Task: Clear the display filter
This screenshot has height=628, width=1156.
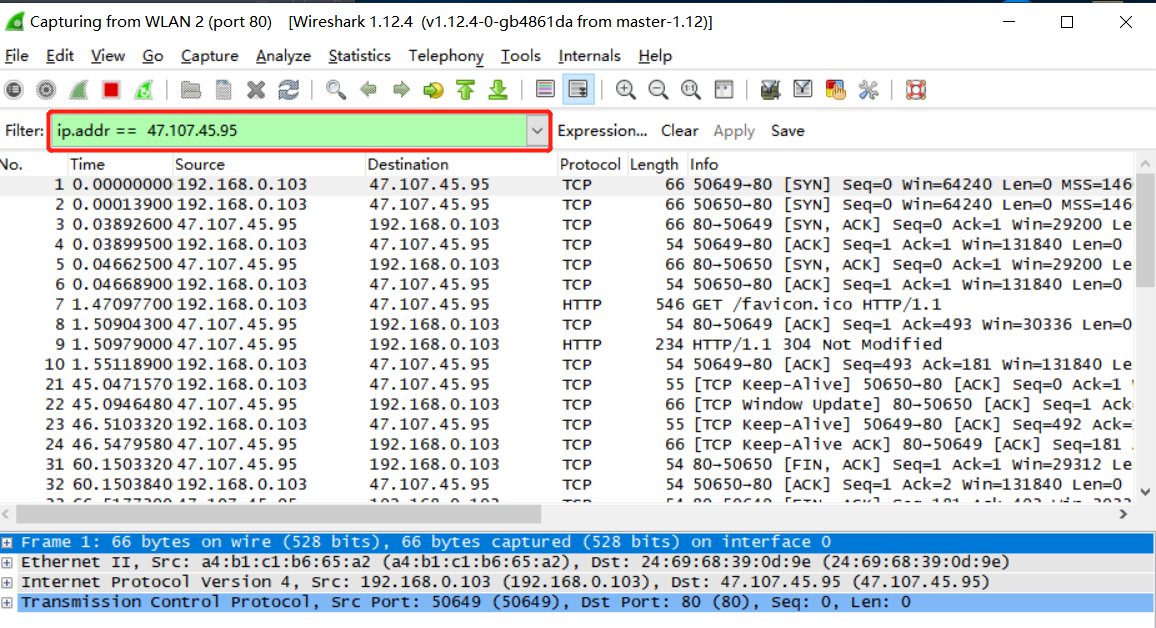Action: point(679,131)
